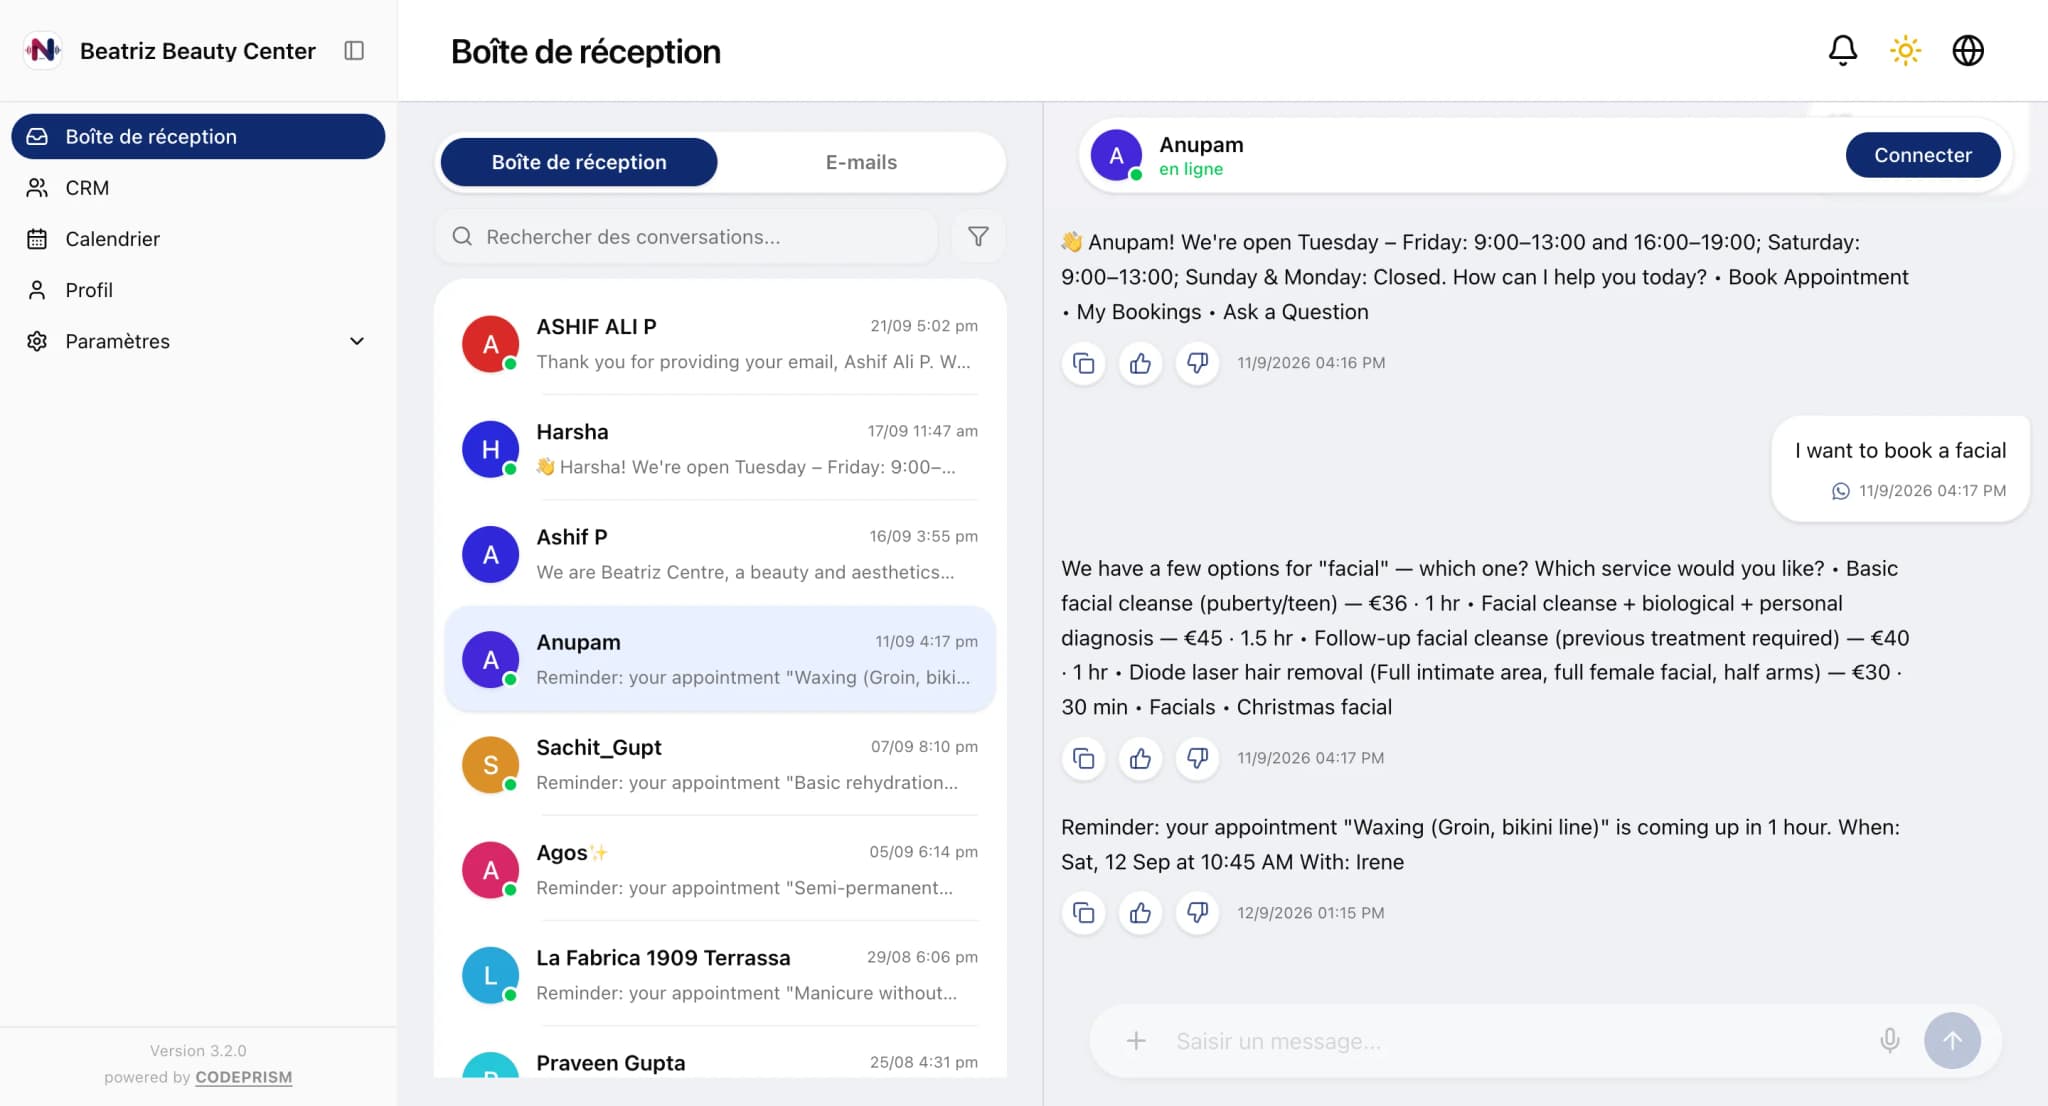Open the conversation filter funnel
Viewport: 2048px width, 1106px height.
click(x=978, y=237)
